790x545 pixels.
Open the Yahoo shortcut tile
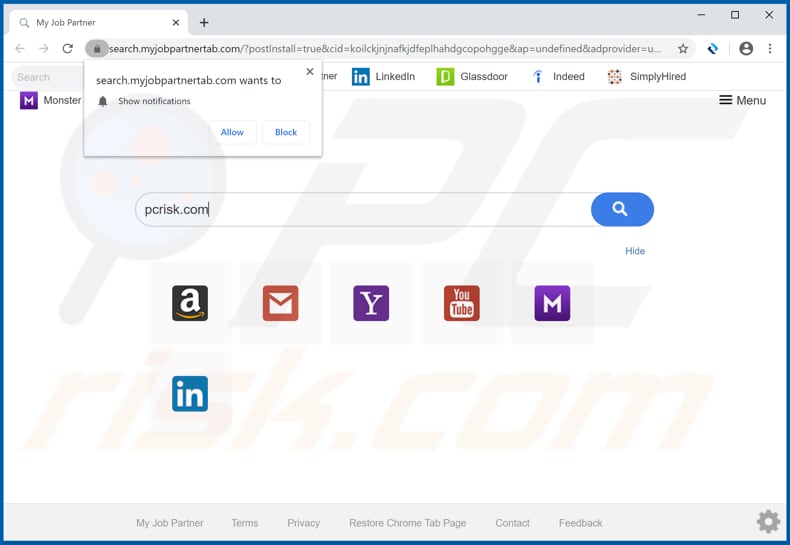(371, 303)
